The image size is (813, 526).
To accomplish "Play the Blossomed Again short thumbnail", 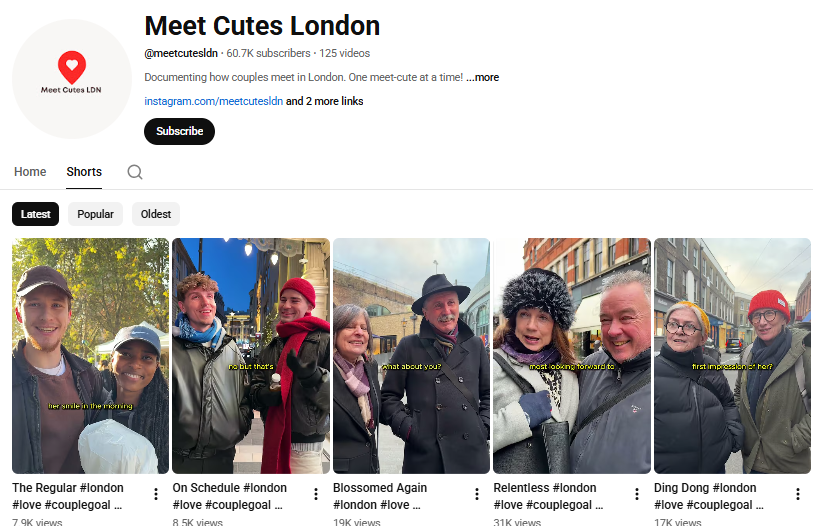I will 411,355.
